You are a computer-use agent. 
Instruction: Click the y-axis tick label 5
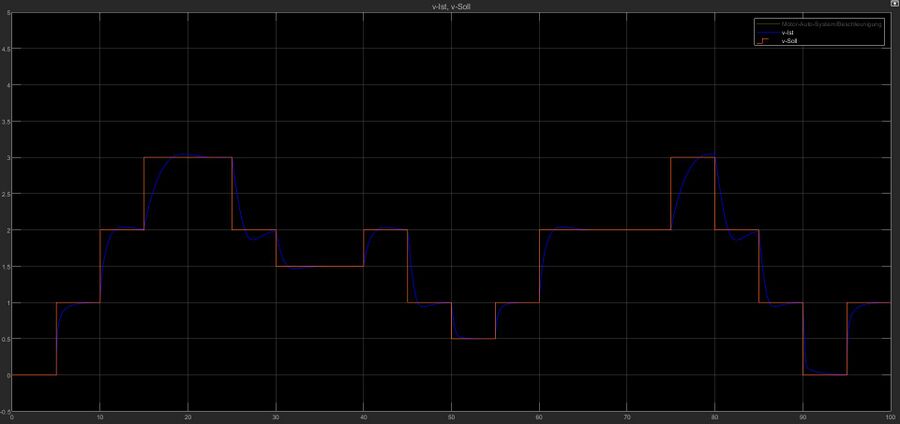pyautogui.click(x=7, y=13)
